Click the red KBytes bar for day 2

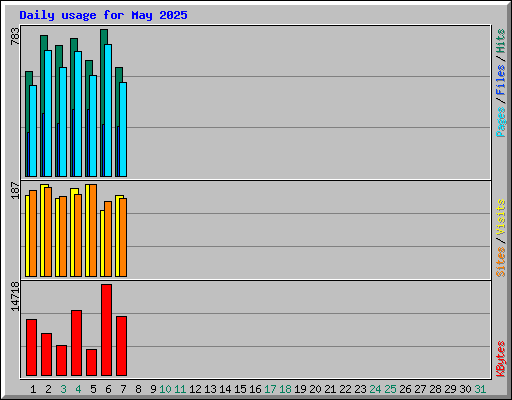(46, 355)
